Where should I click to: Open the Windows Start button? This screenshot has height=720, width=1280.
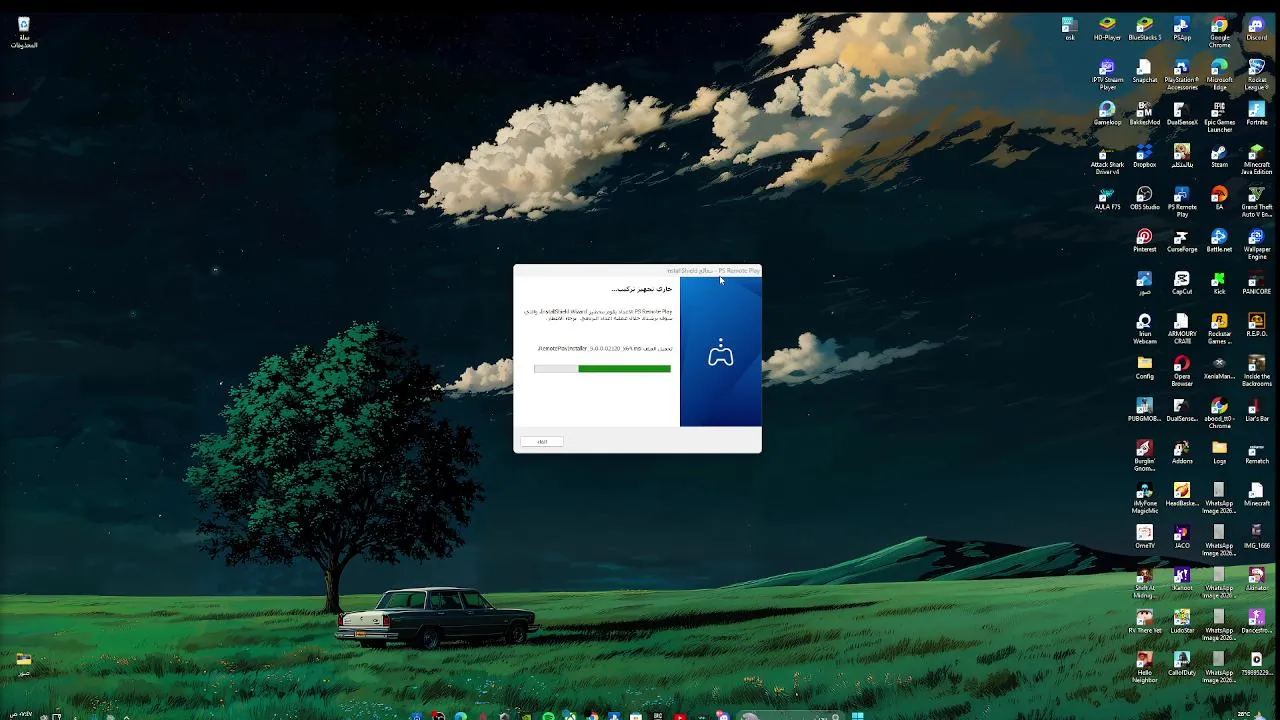[857, 715]
